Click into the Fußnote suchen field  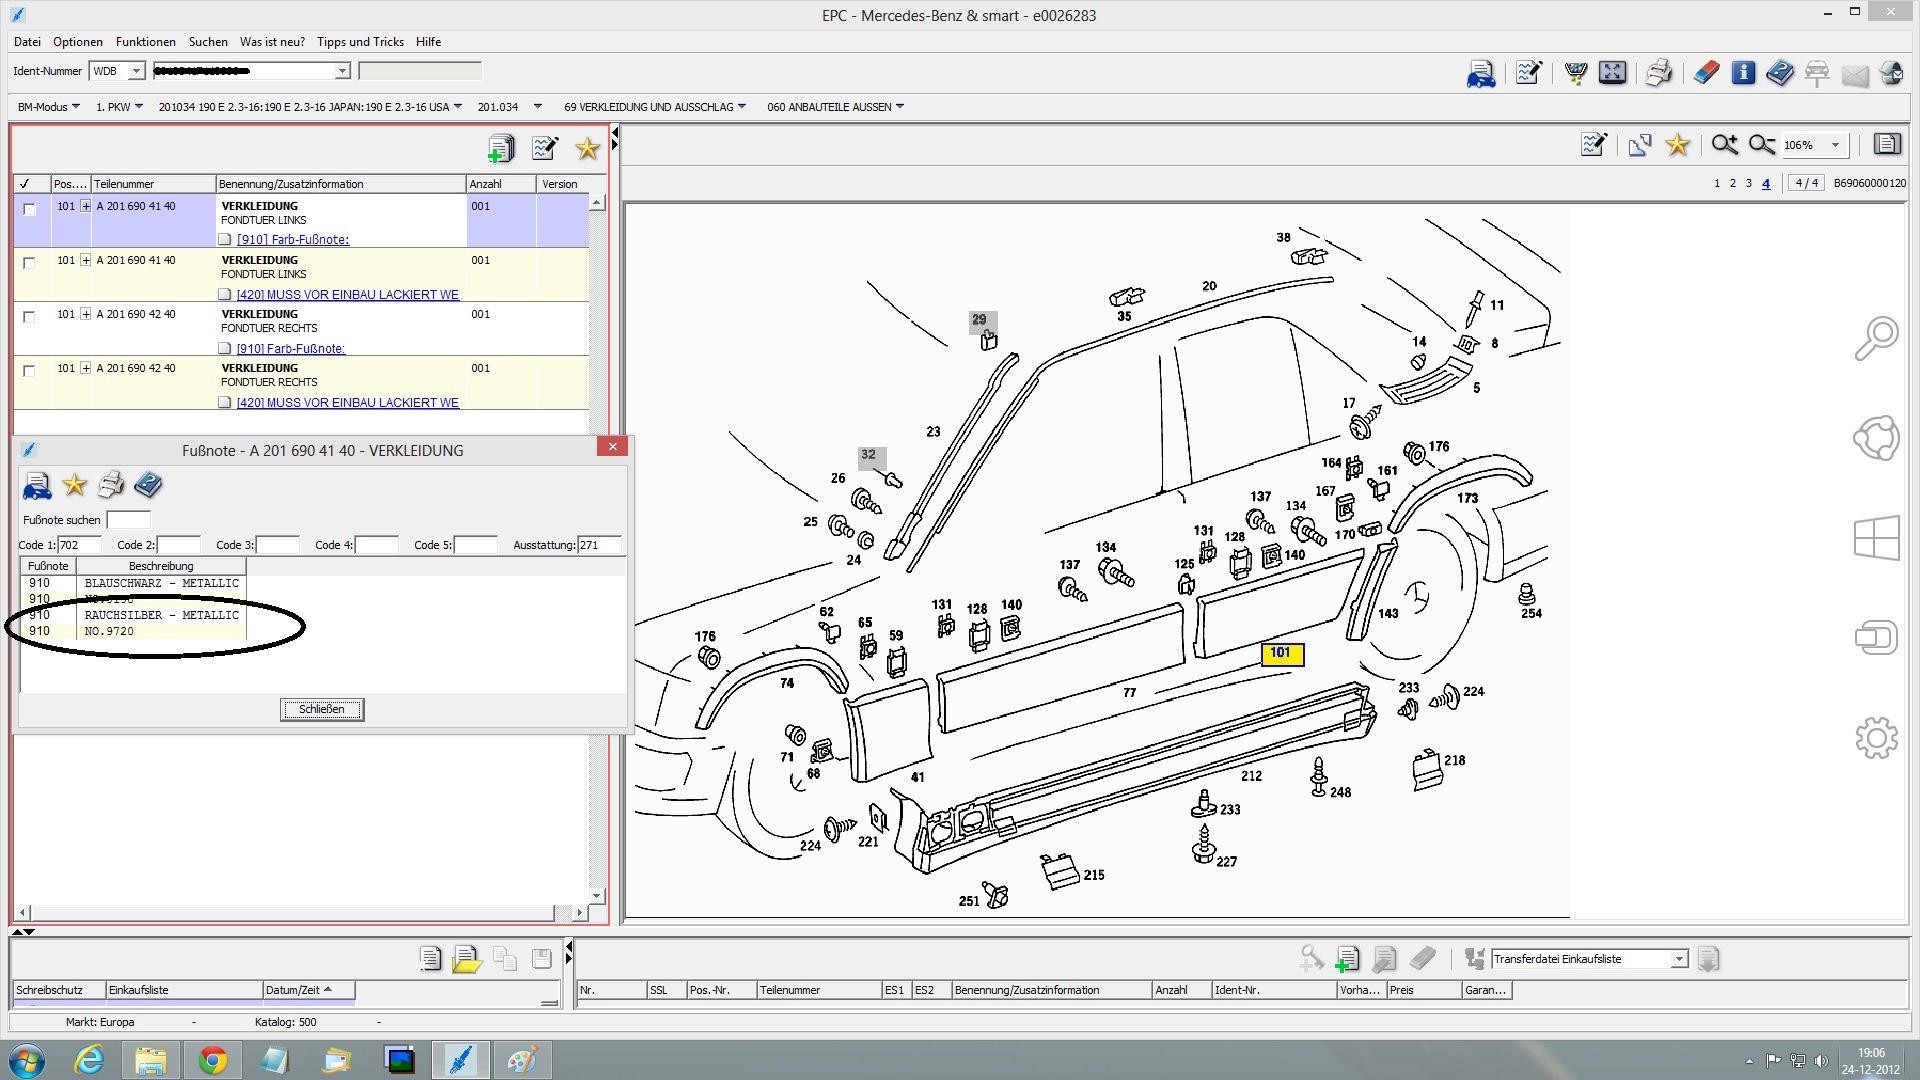[x=128, y=520]
